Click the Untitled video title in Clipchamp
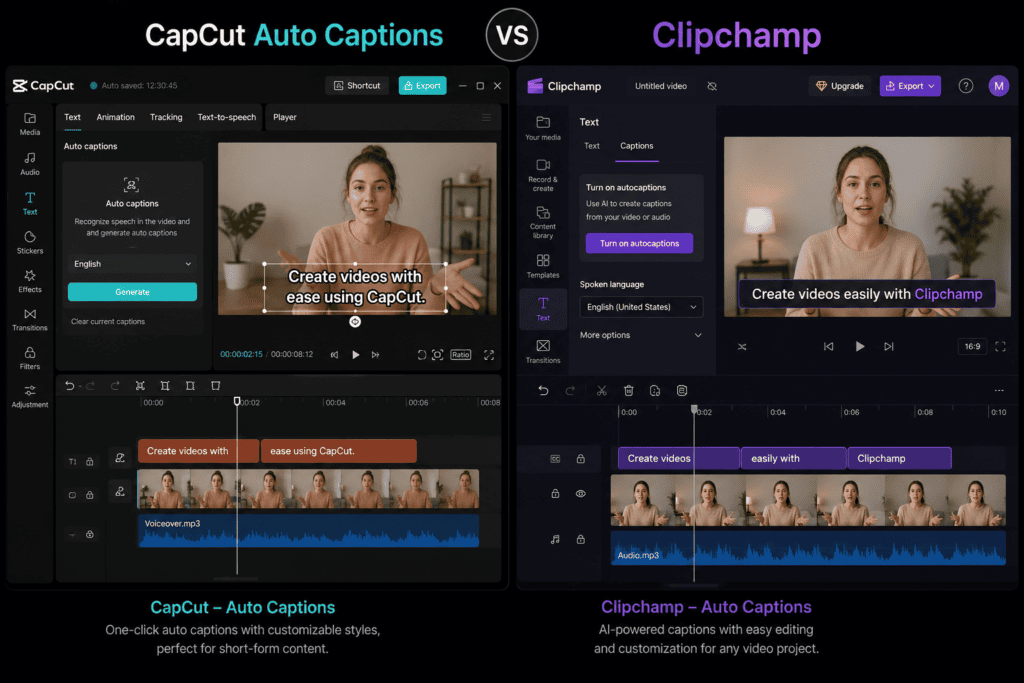1024x683 pixels. tap(660, 86)
